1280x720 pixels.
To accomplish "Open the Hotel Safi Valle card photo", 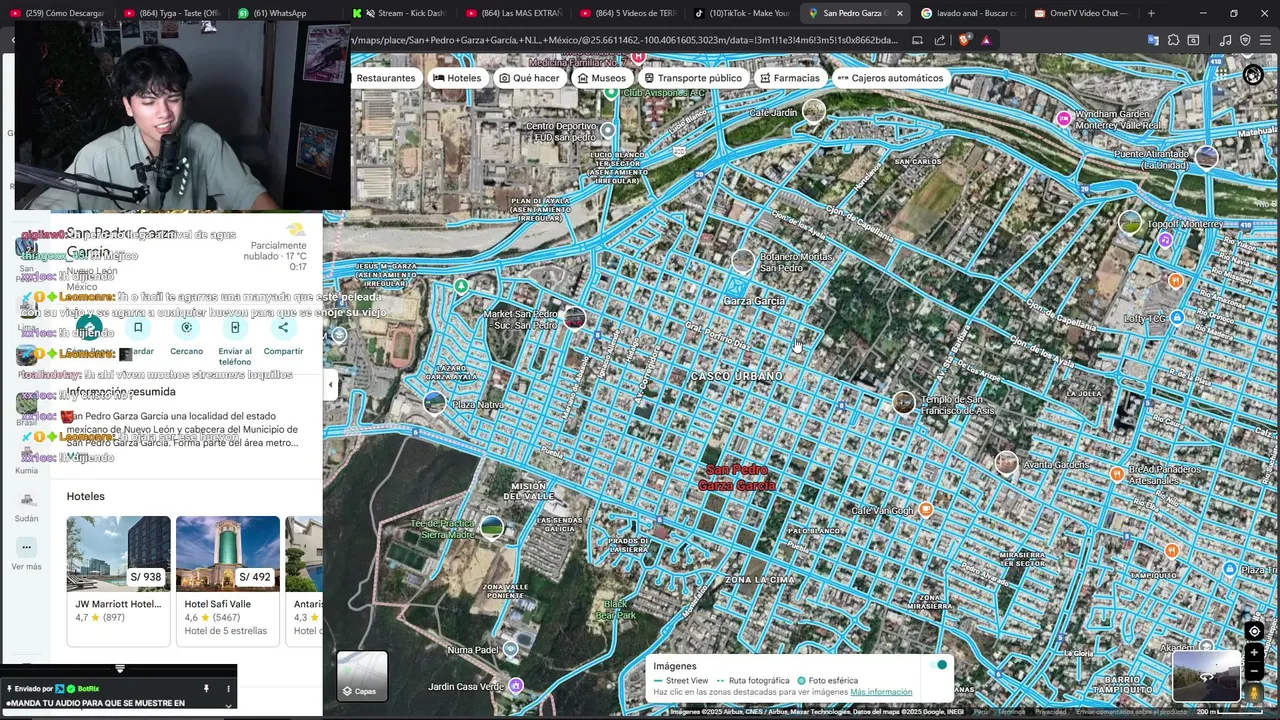I will pos(228,553).
